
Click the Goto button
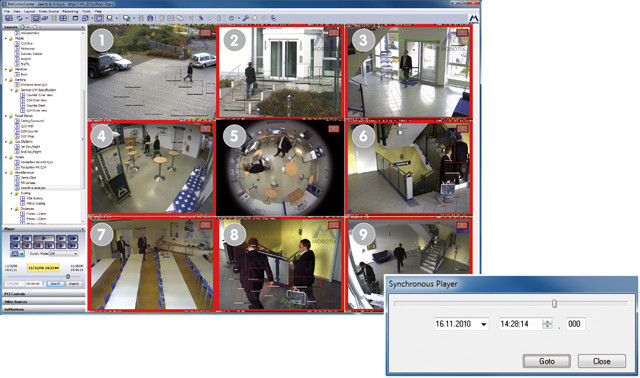click(x=547, y=361)
